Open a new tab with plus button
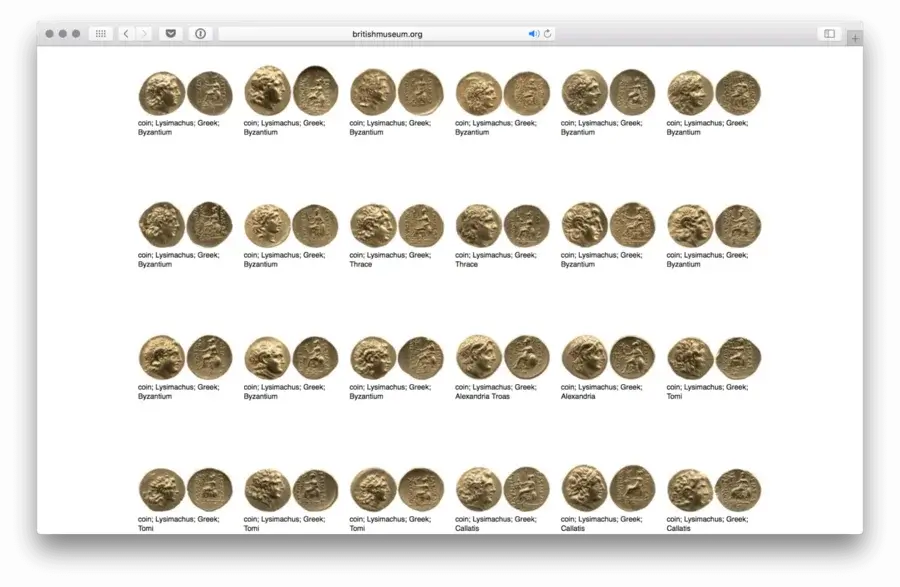The width and height of the screenshot is (900, 587). [x=854, y=38]
